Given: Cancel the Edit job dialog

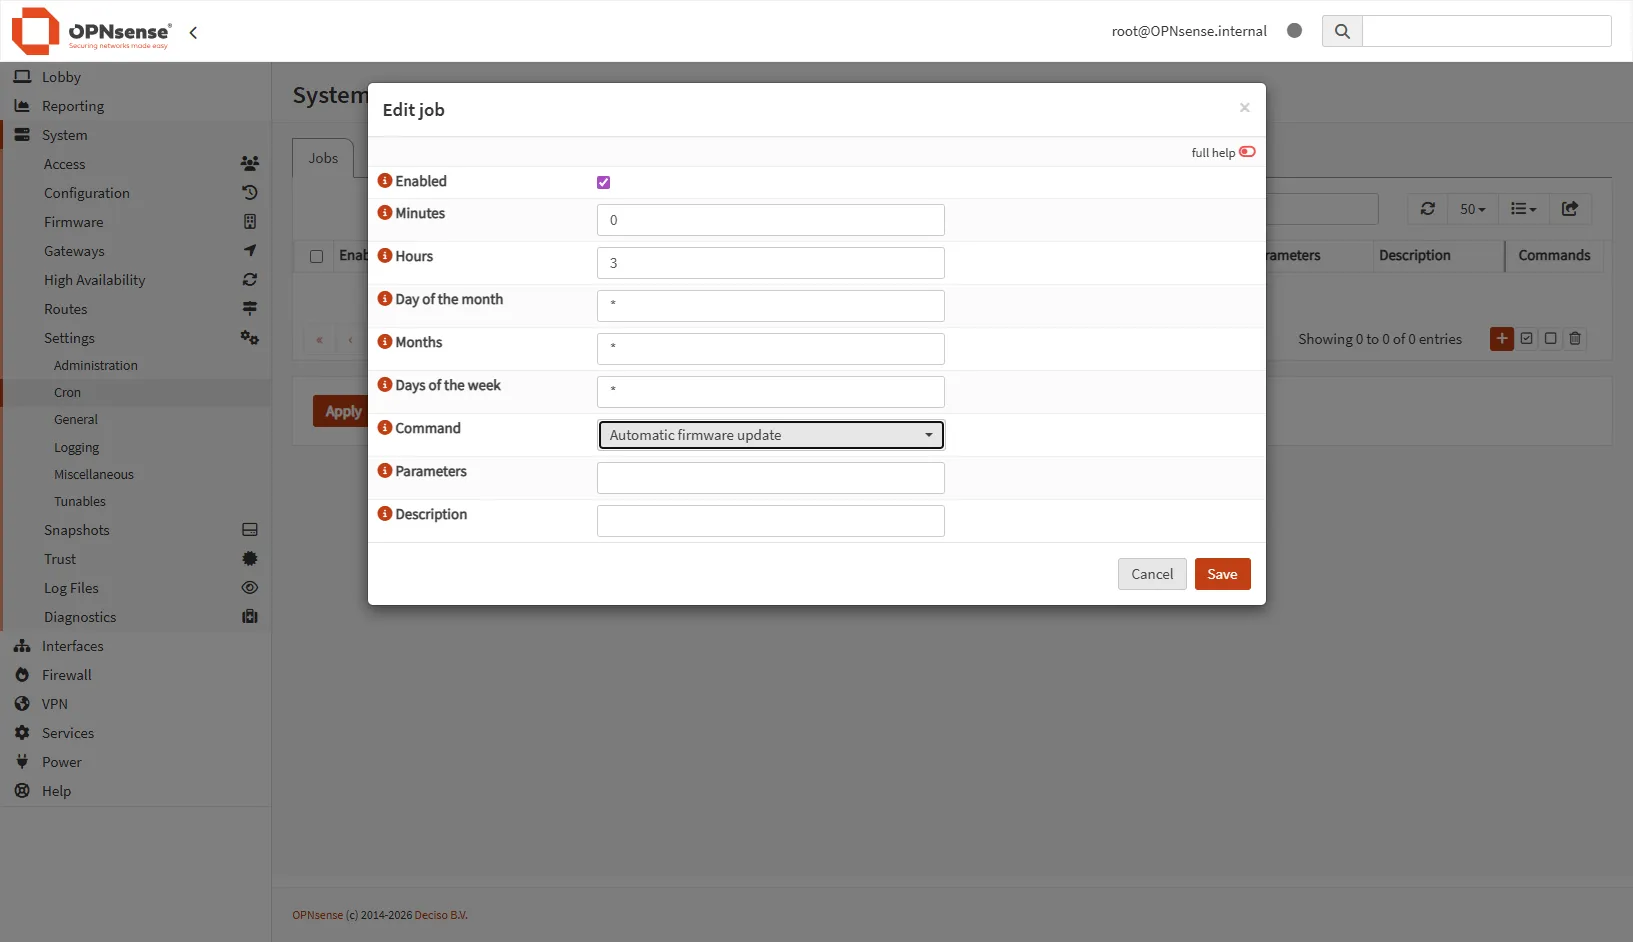Looking at the screenshot, I should [1151, 574].
